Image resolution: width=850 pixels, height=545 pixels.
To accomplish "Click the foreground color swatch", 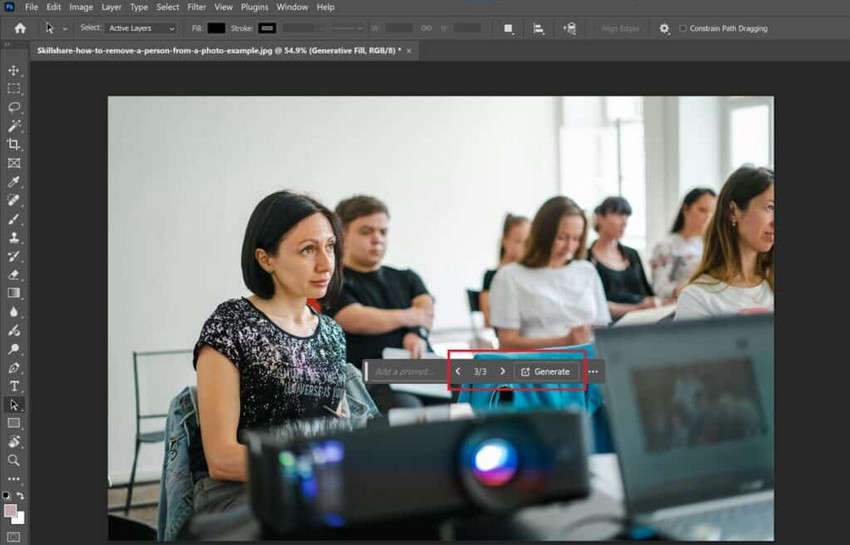I will coord(10,511).
